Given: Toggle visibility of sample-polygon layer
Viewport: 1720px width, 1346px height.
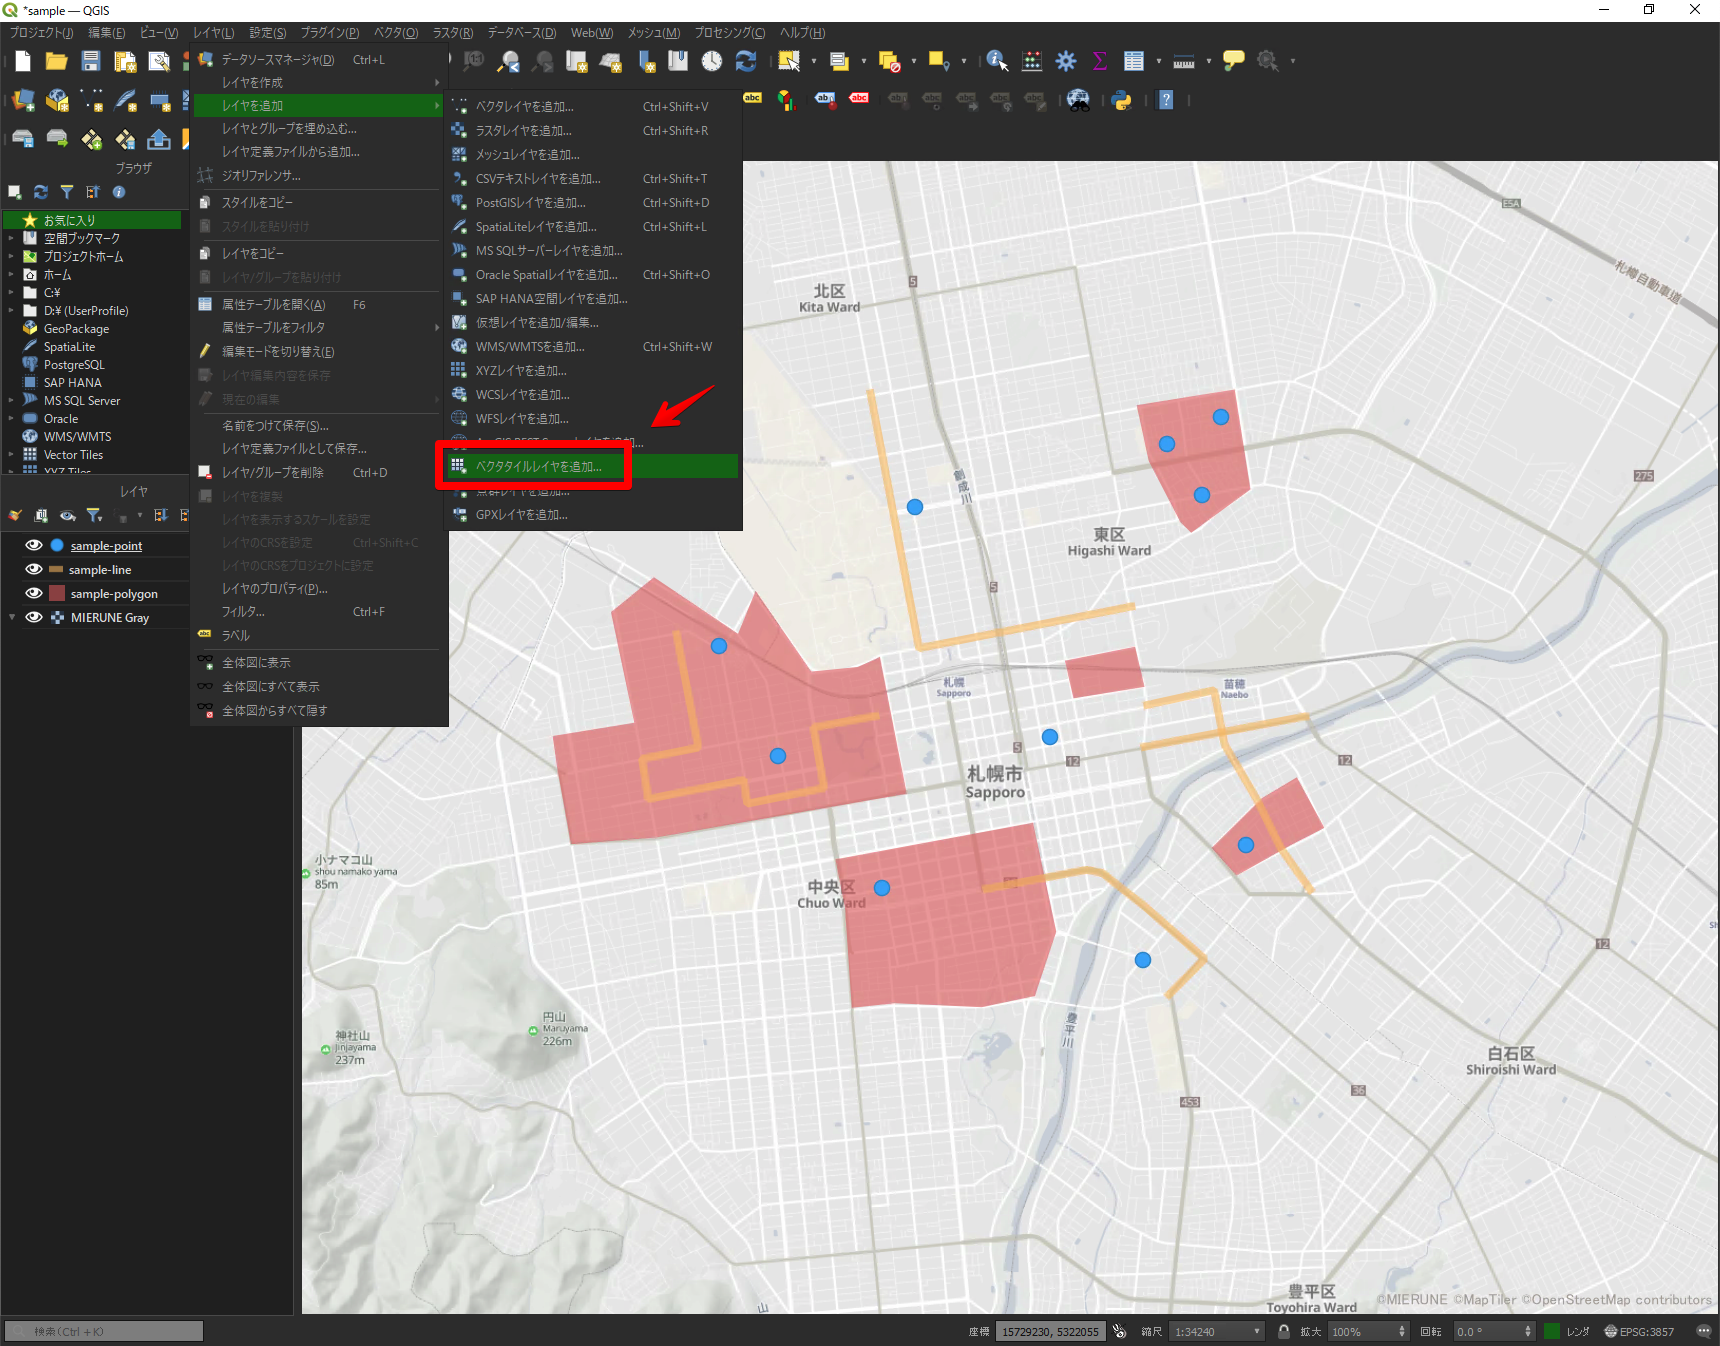Looking at the screenshot, I should 34,594.
